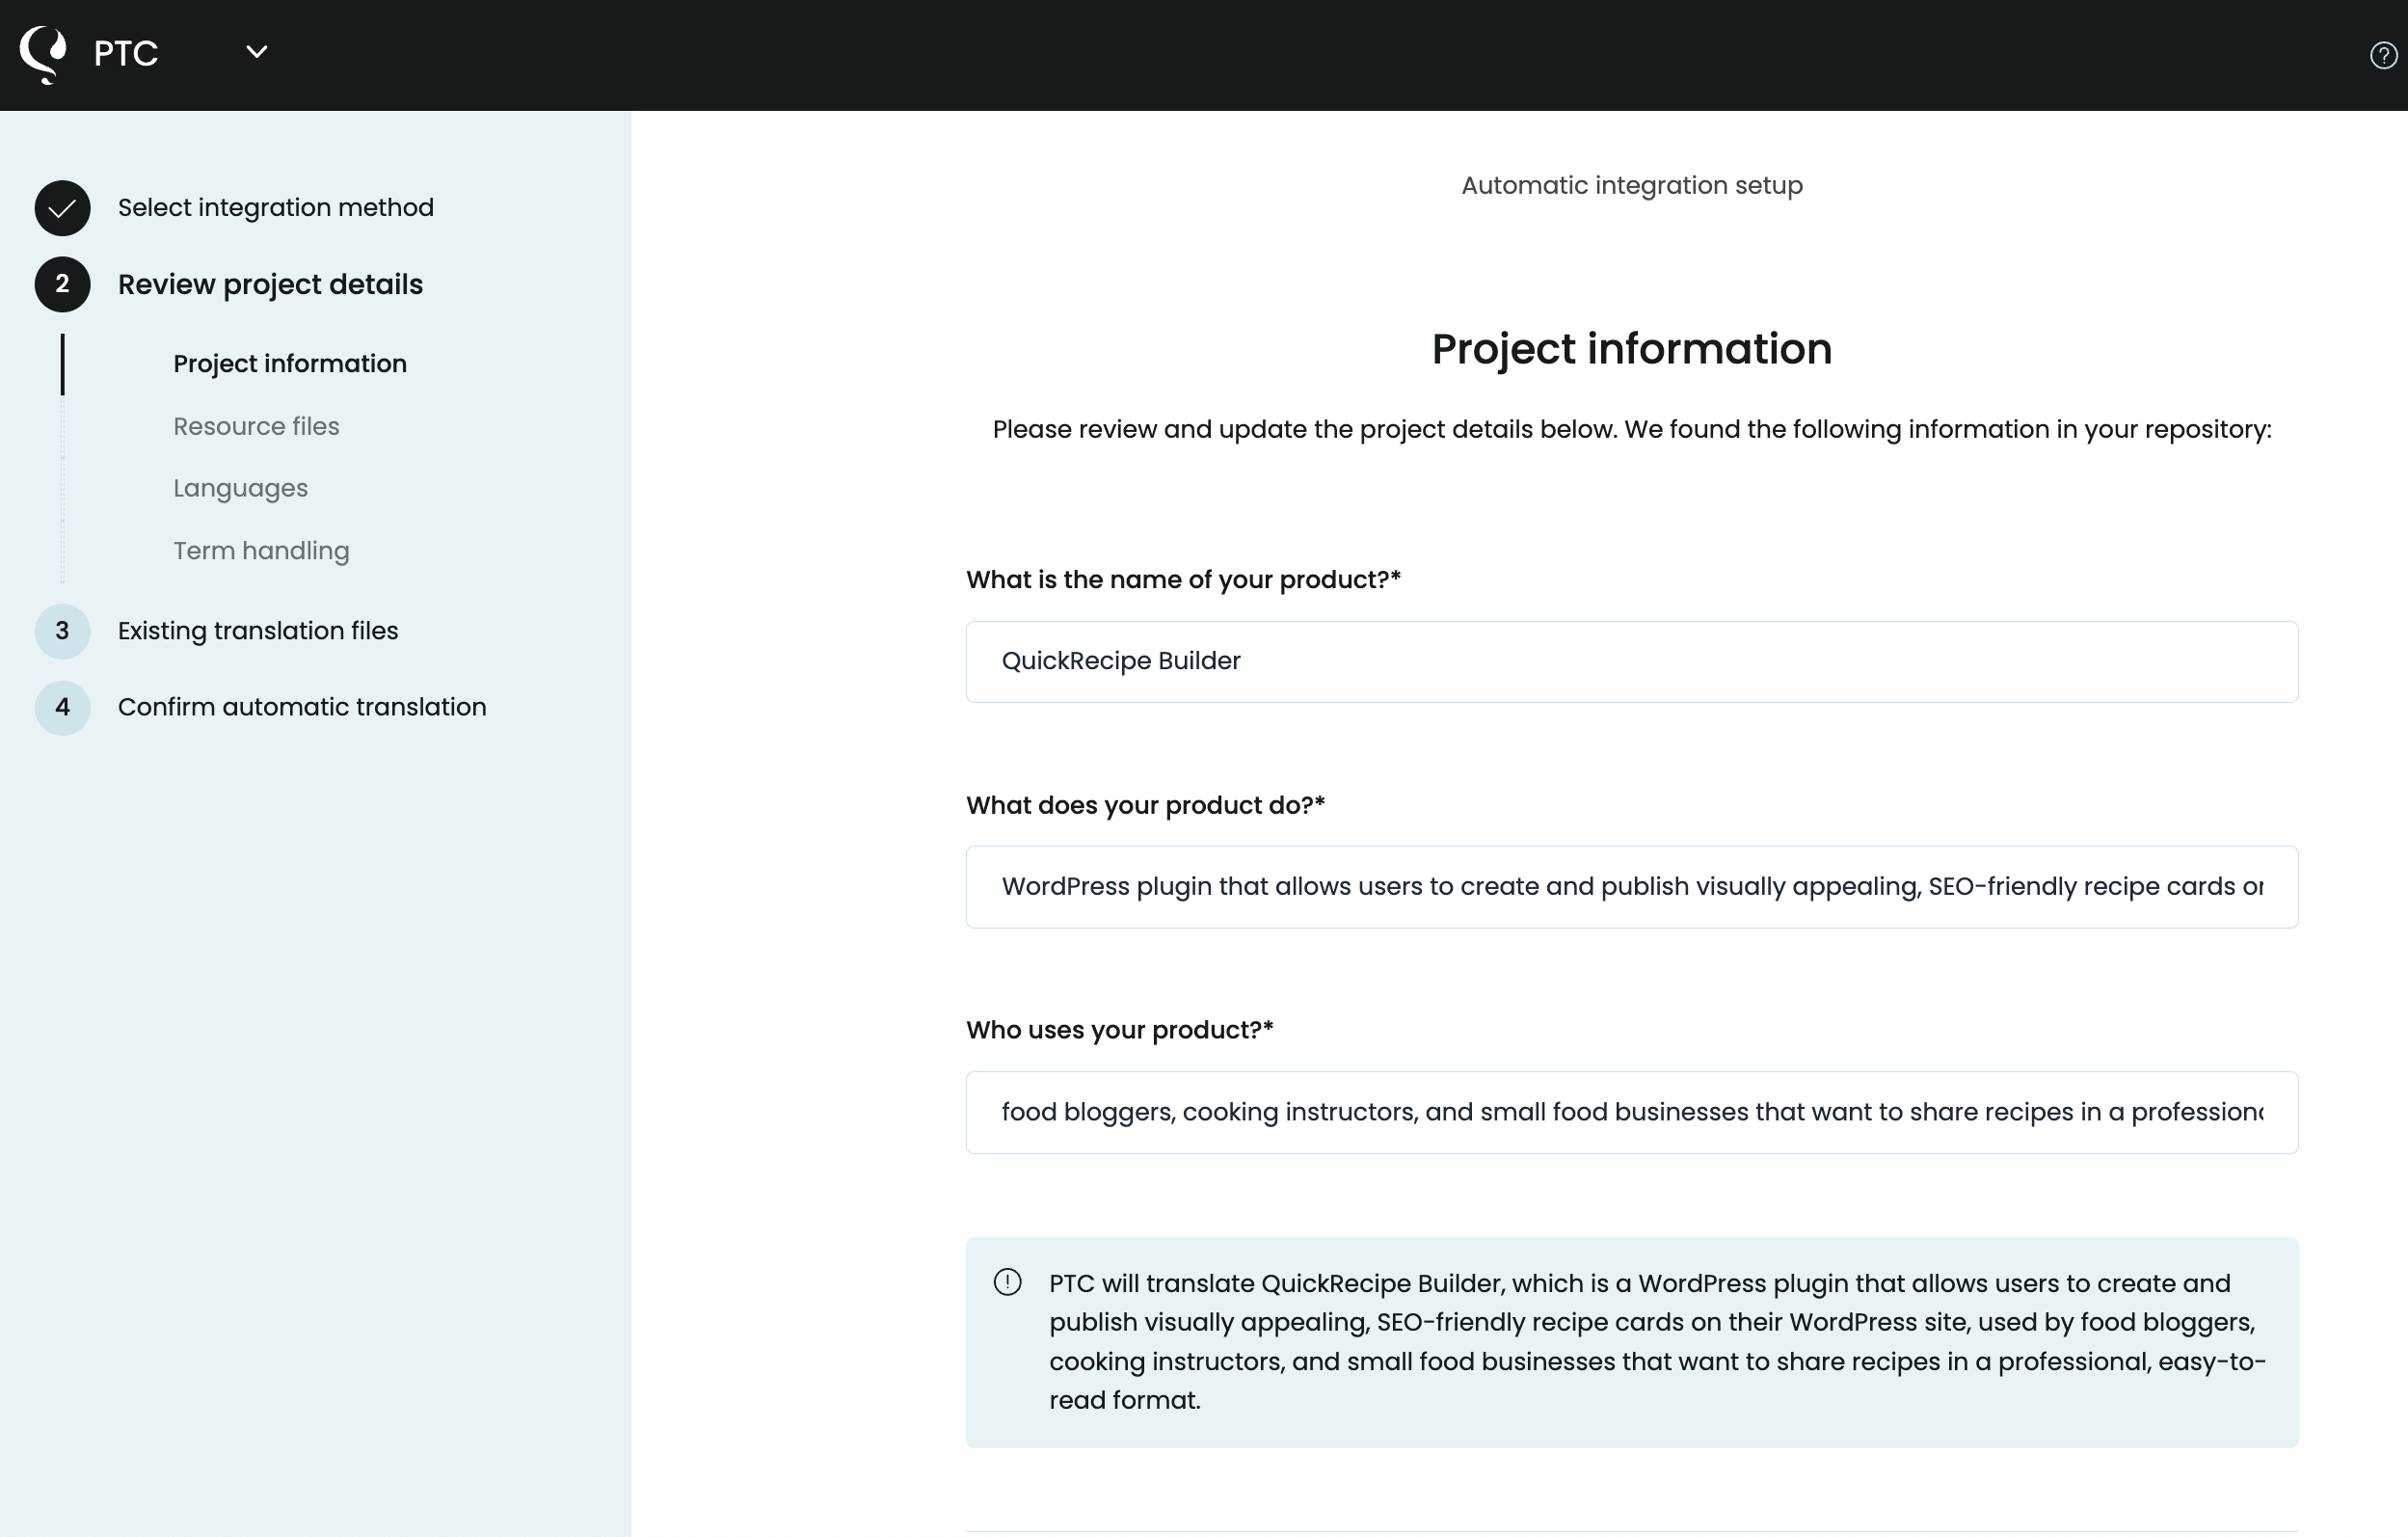Image resolution: width=2408 pixels, height=1537 pixels.
Task: Click the Who uses your product field
Action: click(1631, 1112)
